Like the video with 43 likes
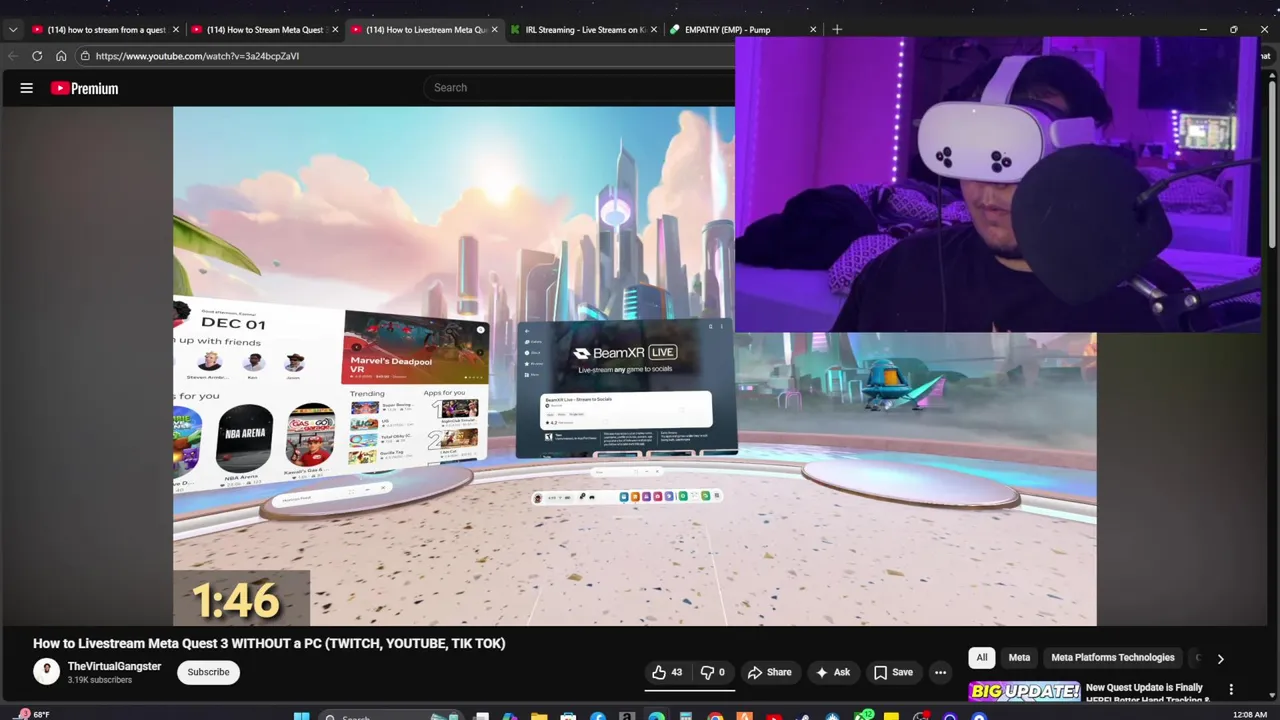Image resolution: width=1280 pixels, height=720 pixels. point(667,672)
